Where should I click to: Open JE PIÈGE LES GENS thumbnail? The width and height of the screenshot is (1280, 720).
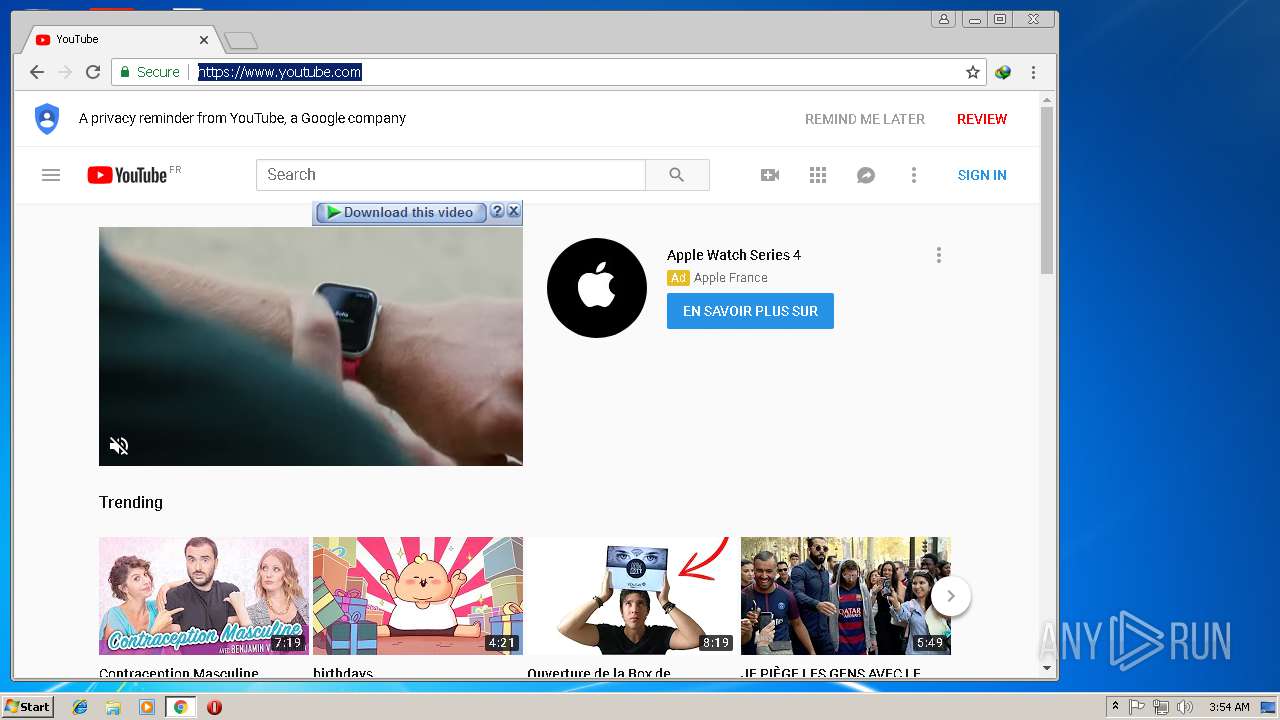tap(846, 596)
